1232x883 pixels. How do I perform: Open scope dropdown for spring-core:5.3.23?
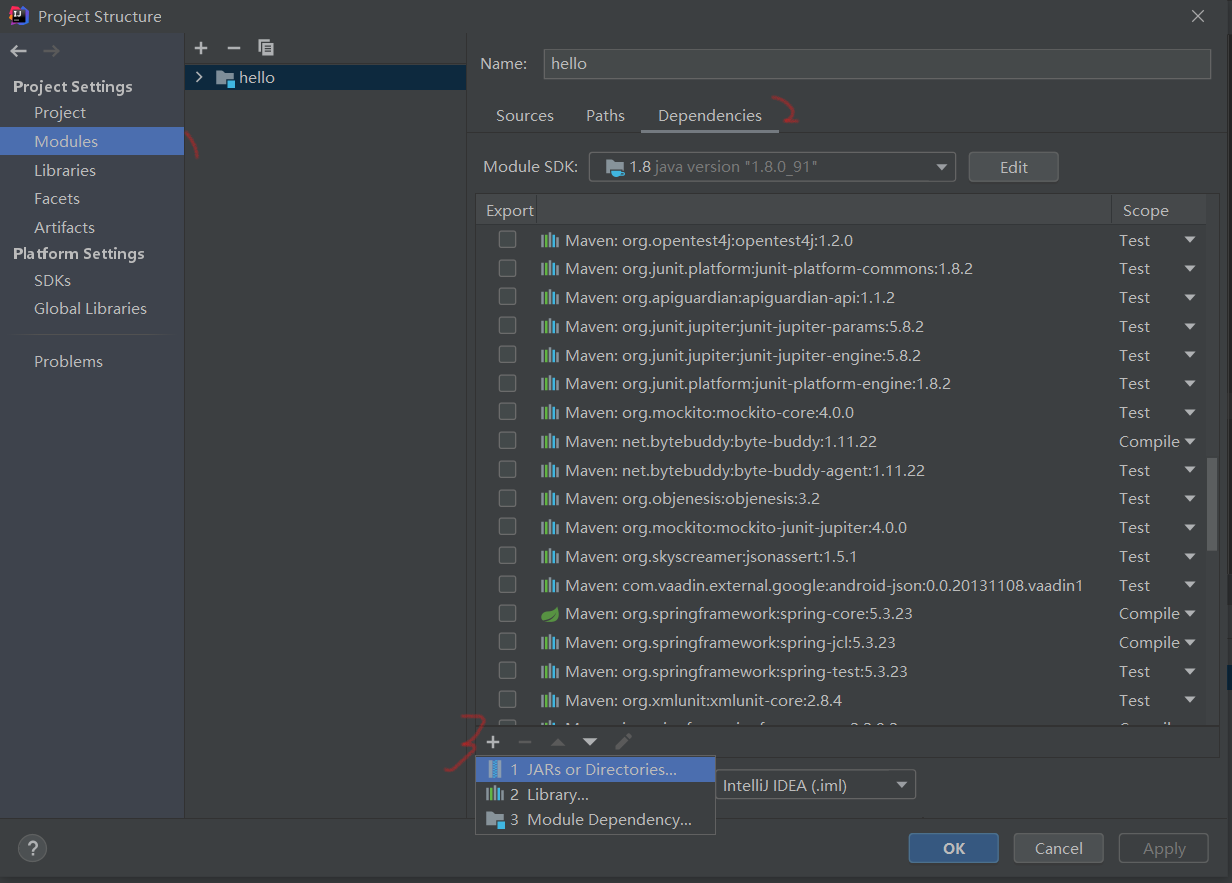(x=1190, y=614)
